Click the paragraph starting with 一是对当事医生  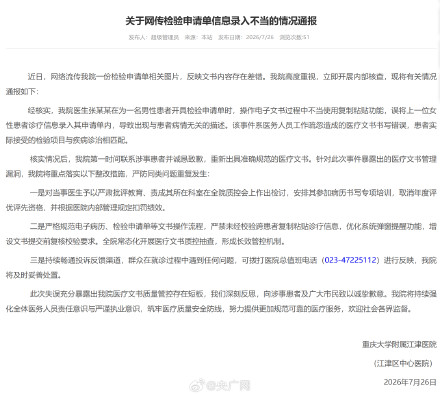point(221,200)
